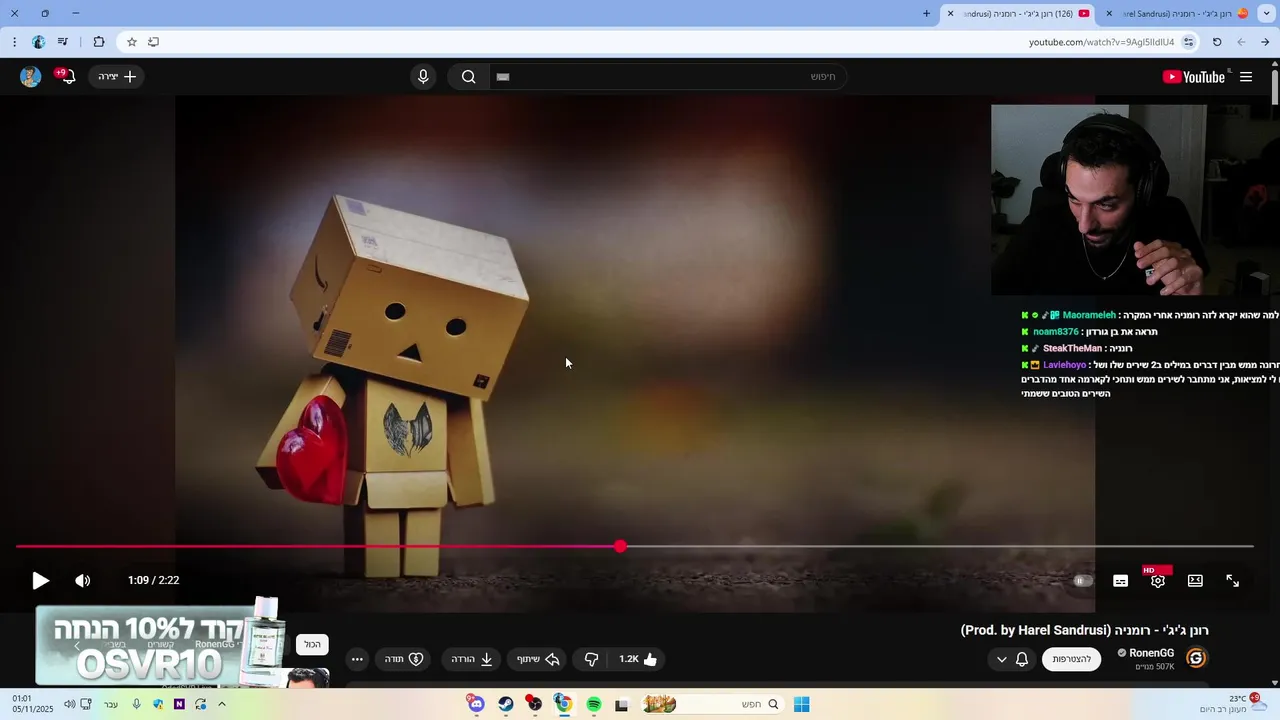The width and height of the screenshot is (1280, 720).
Task: Open weather widget showing 23°C
Action: pyautogui.click(x=1235, y=704)
